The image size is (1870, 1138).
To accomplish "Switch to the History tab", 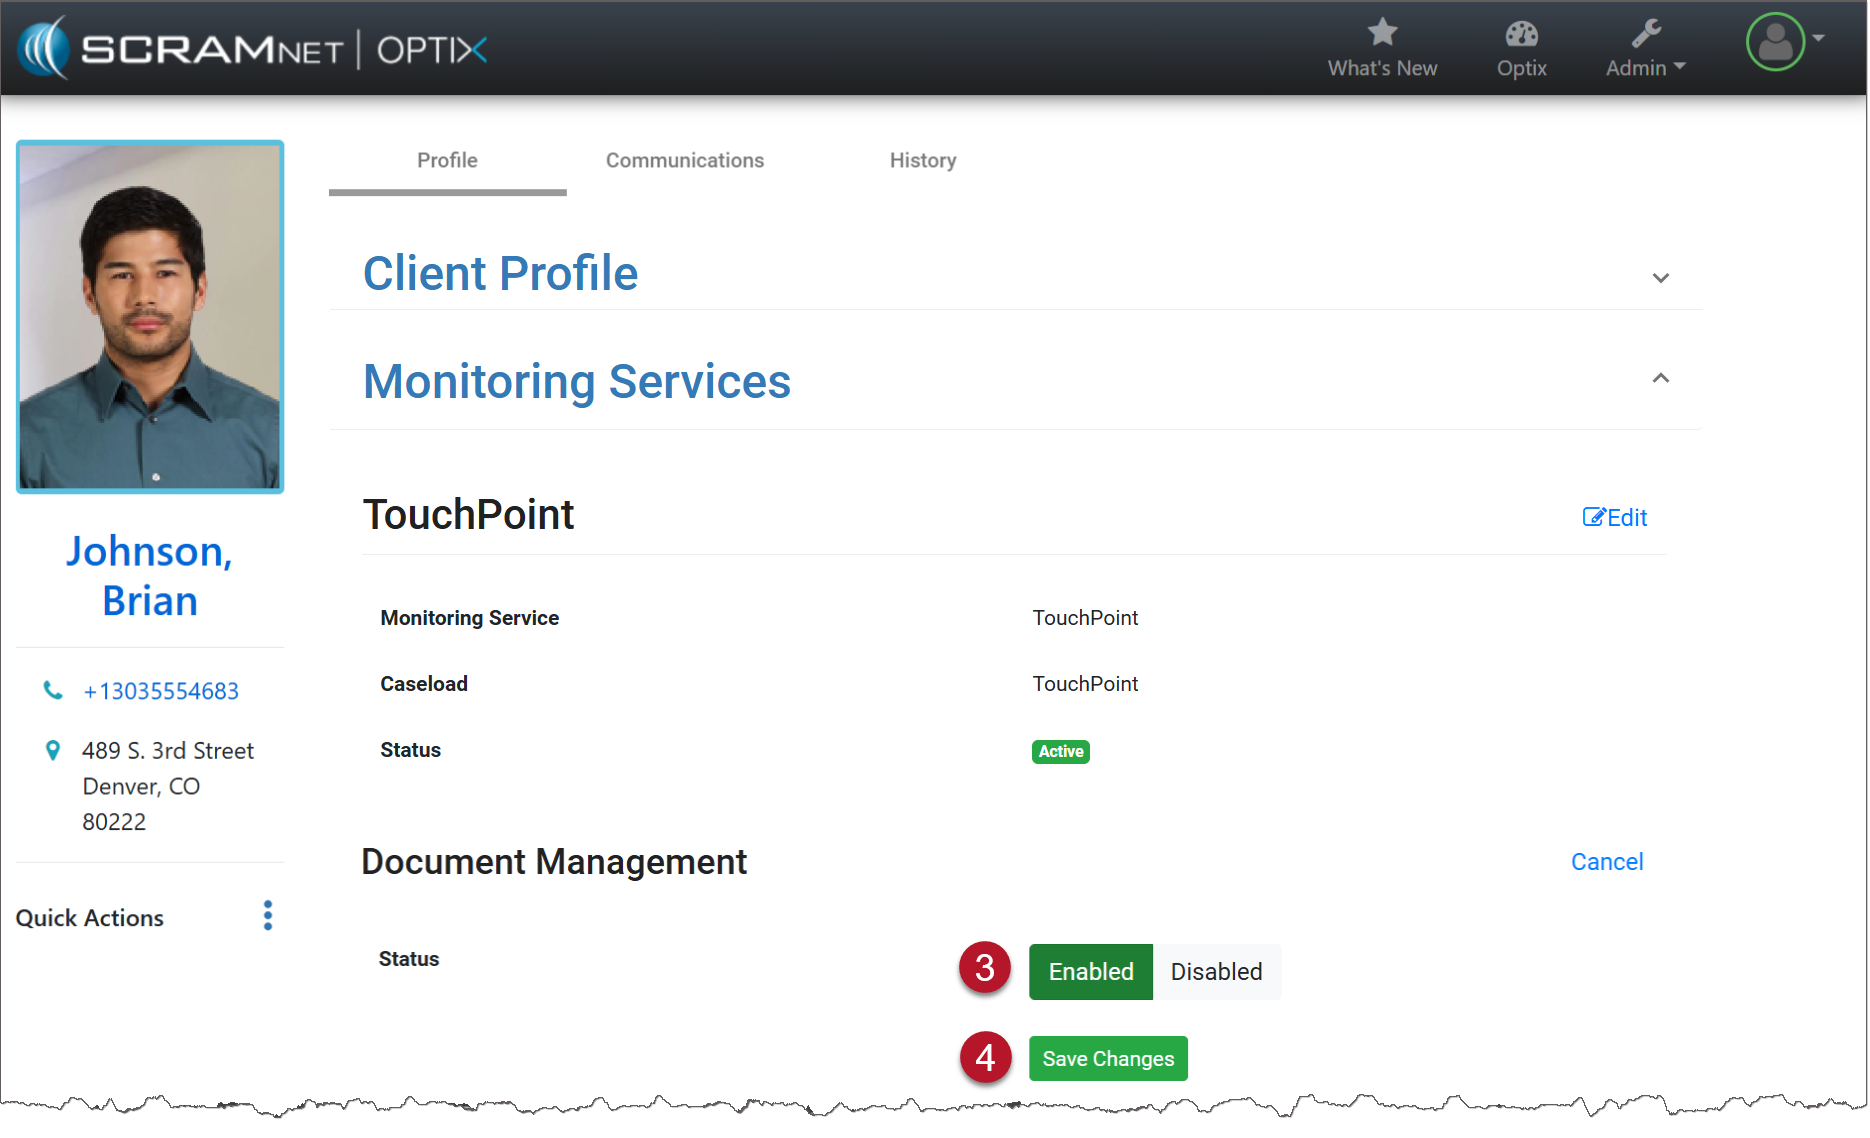I will [922, 160].
